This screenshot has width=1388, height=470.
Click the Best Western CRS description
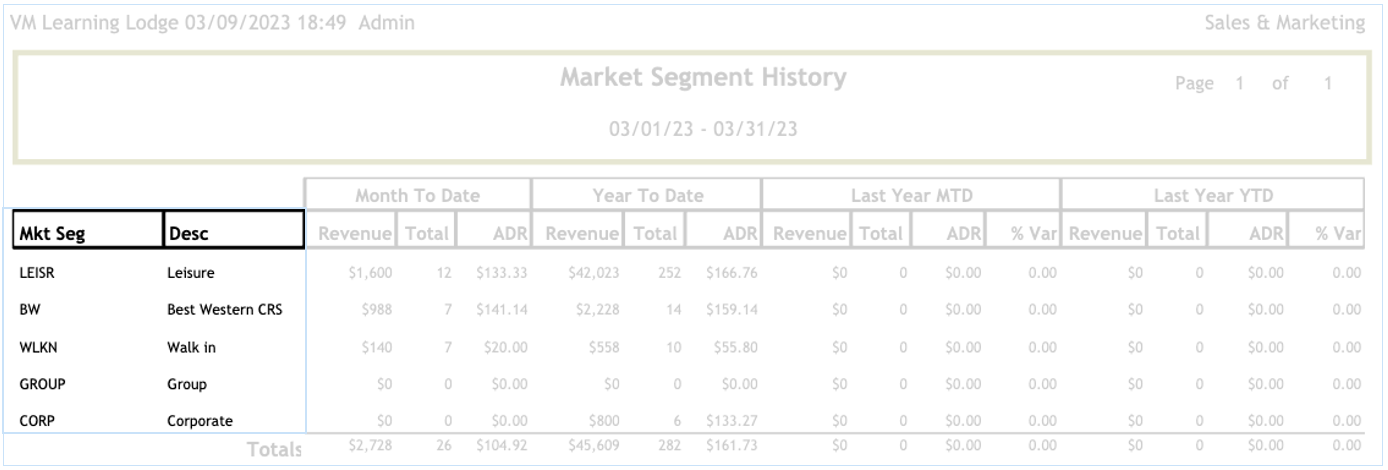(224, 310)
